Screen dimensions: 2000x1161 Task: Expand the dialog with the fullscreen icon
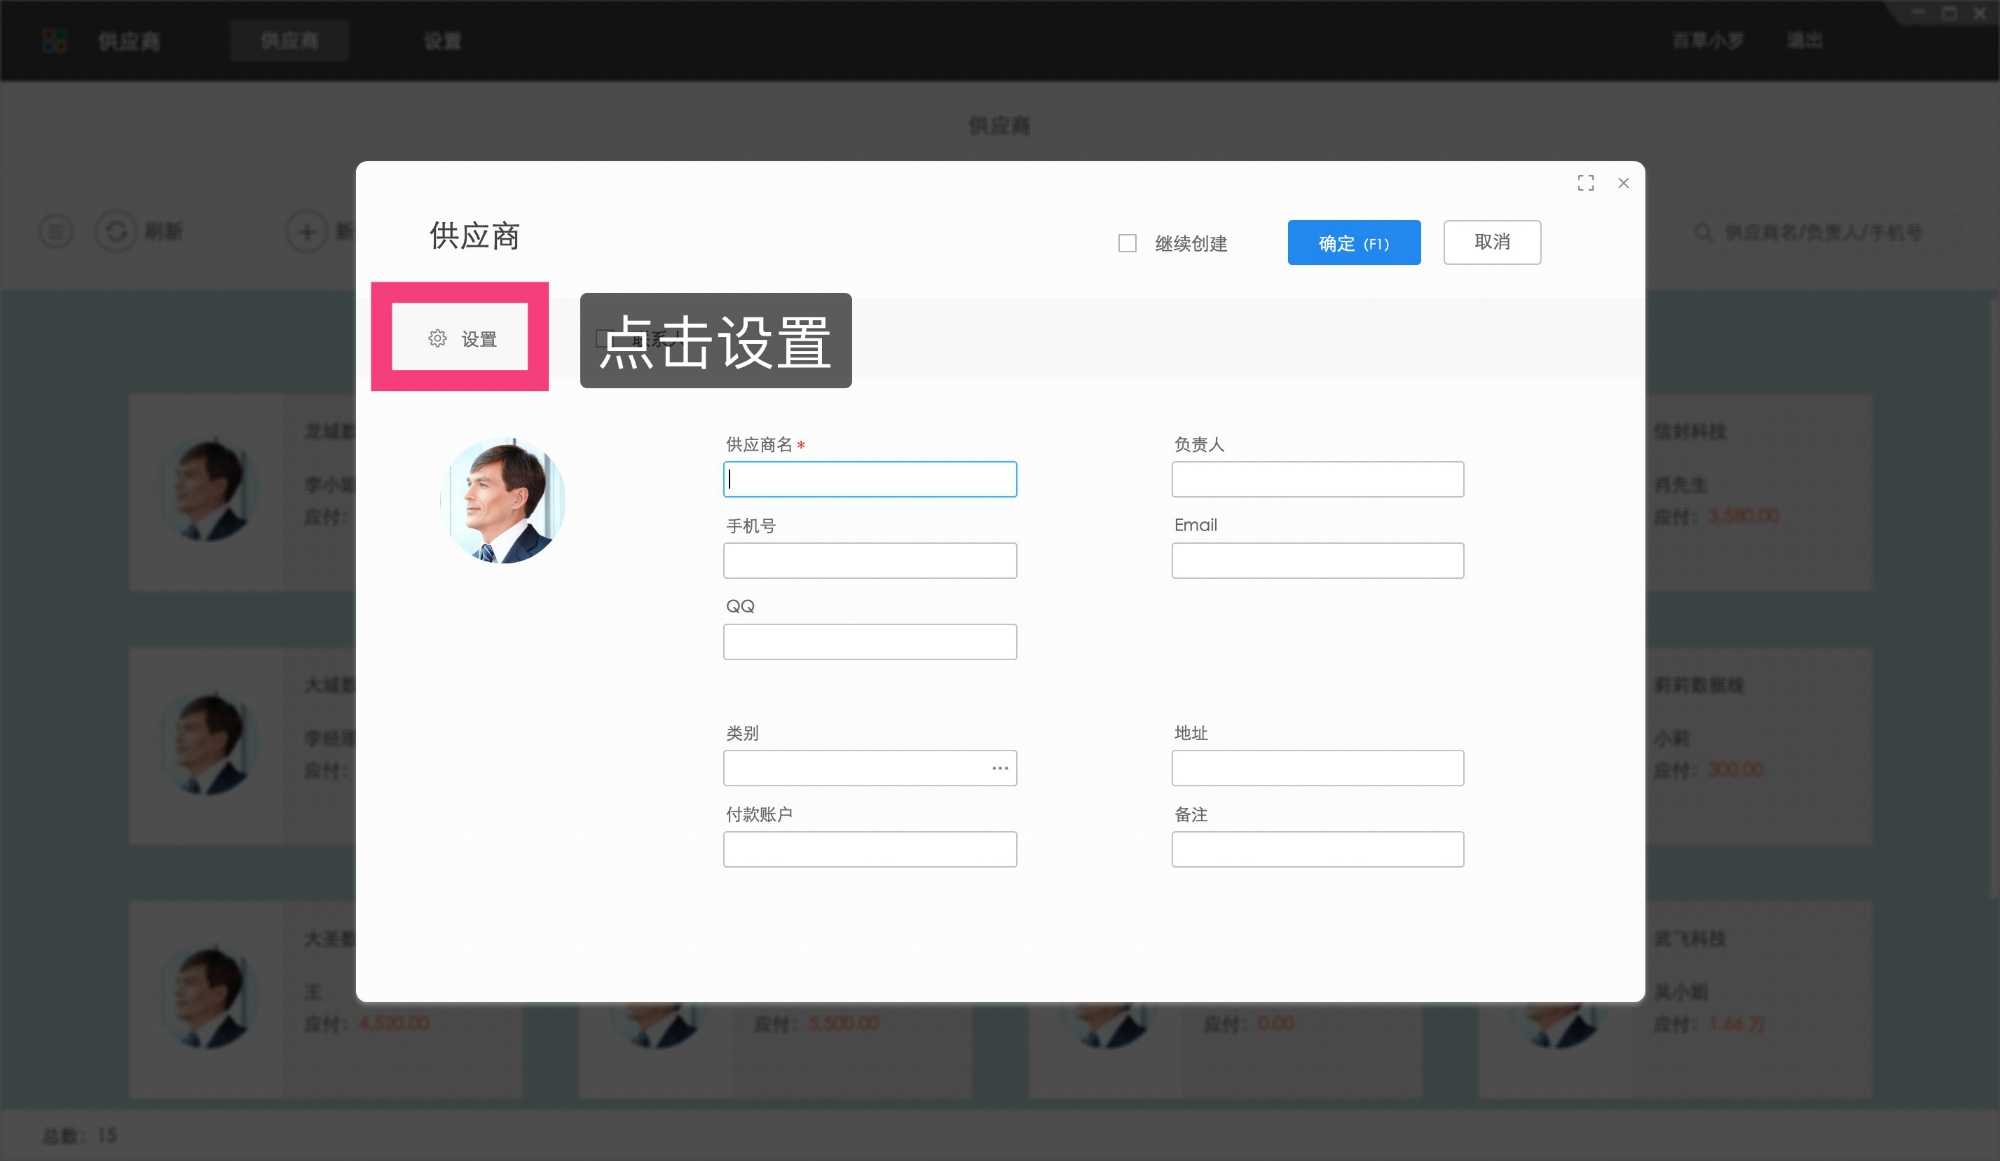[1586, 183]
